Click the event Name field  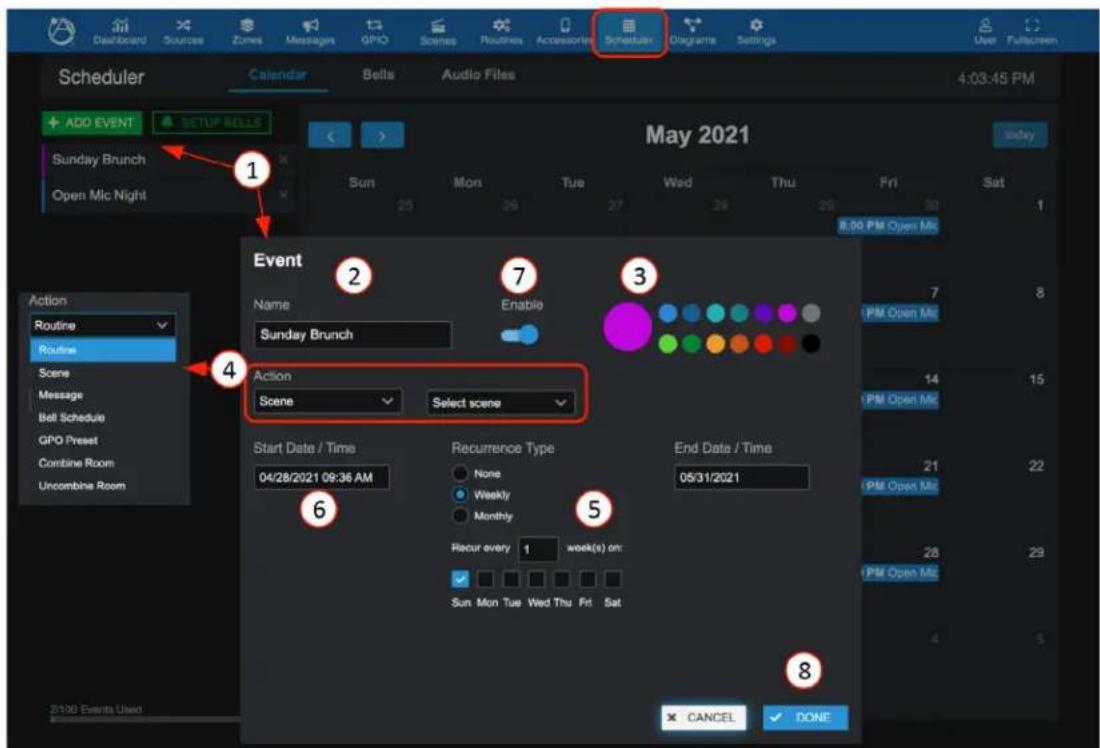pyautogui.click(x=352, y=335)
